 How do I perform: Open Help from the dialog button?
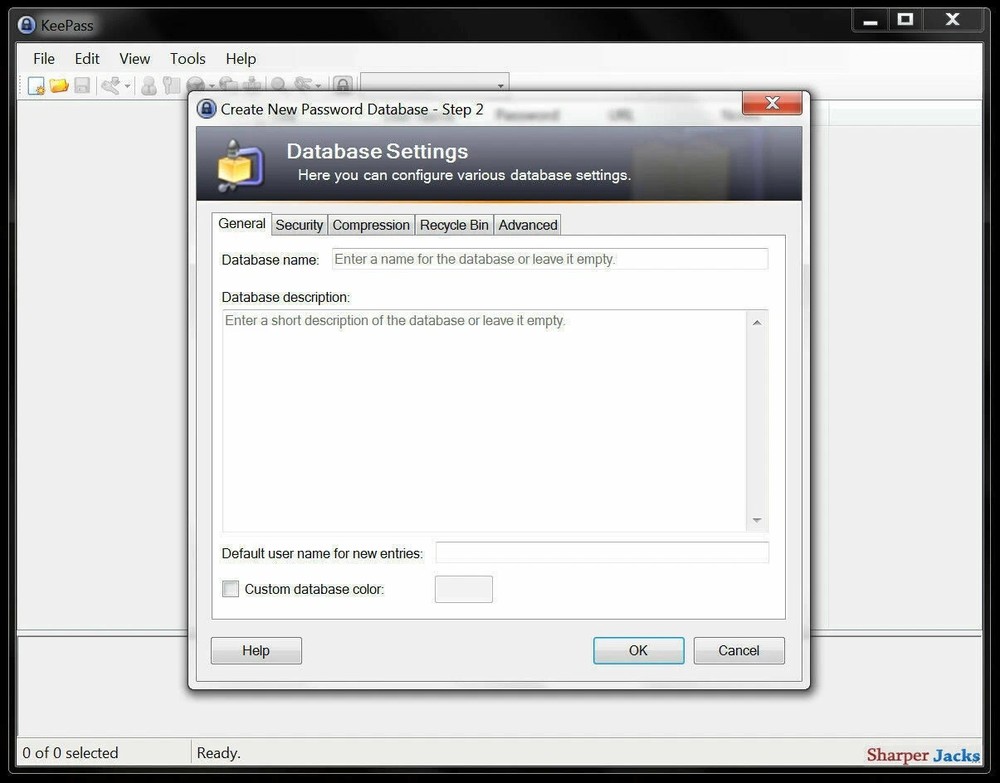coord(255,650)
